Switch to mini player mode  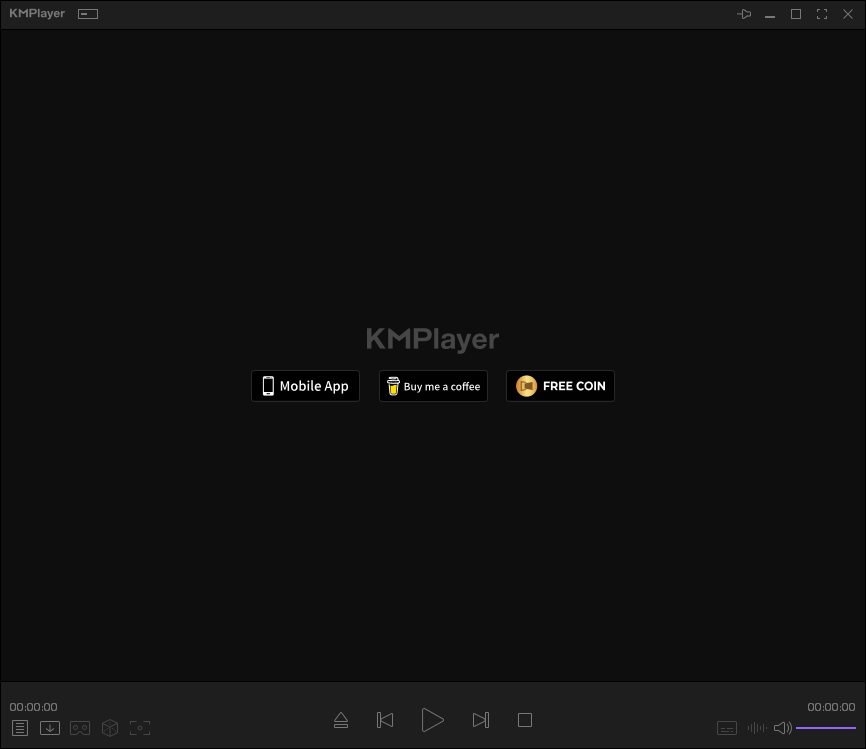(x=87, y=14)
